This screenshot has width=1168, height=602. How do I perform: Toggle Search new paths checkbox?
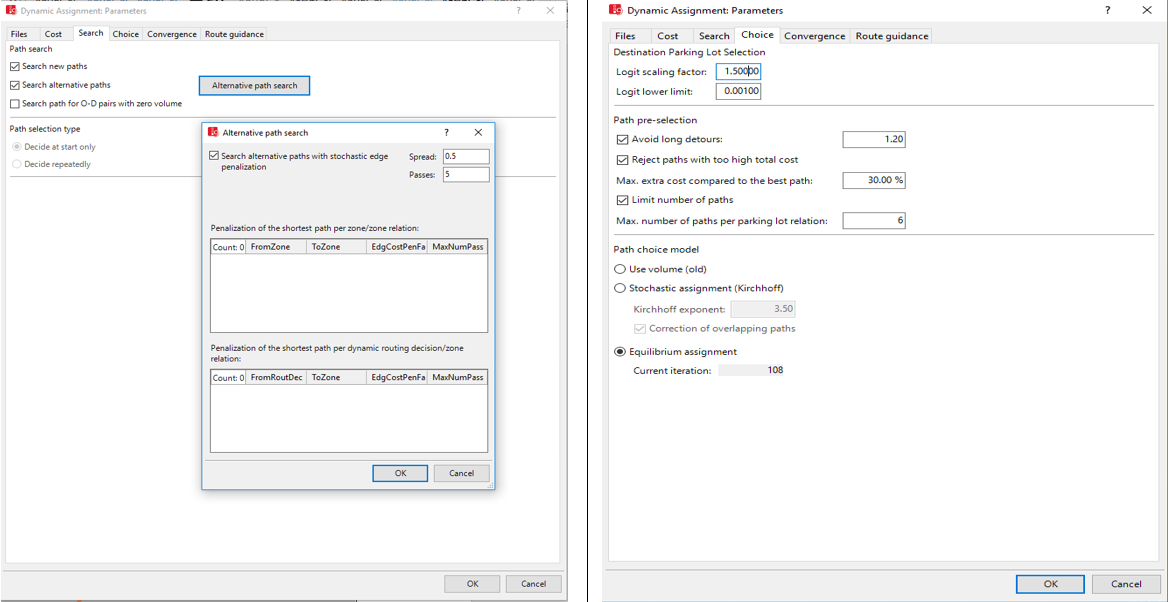[15, 66]
